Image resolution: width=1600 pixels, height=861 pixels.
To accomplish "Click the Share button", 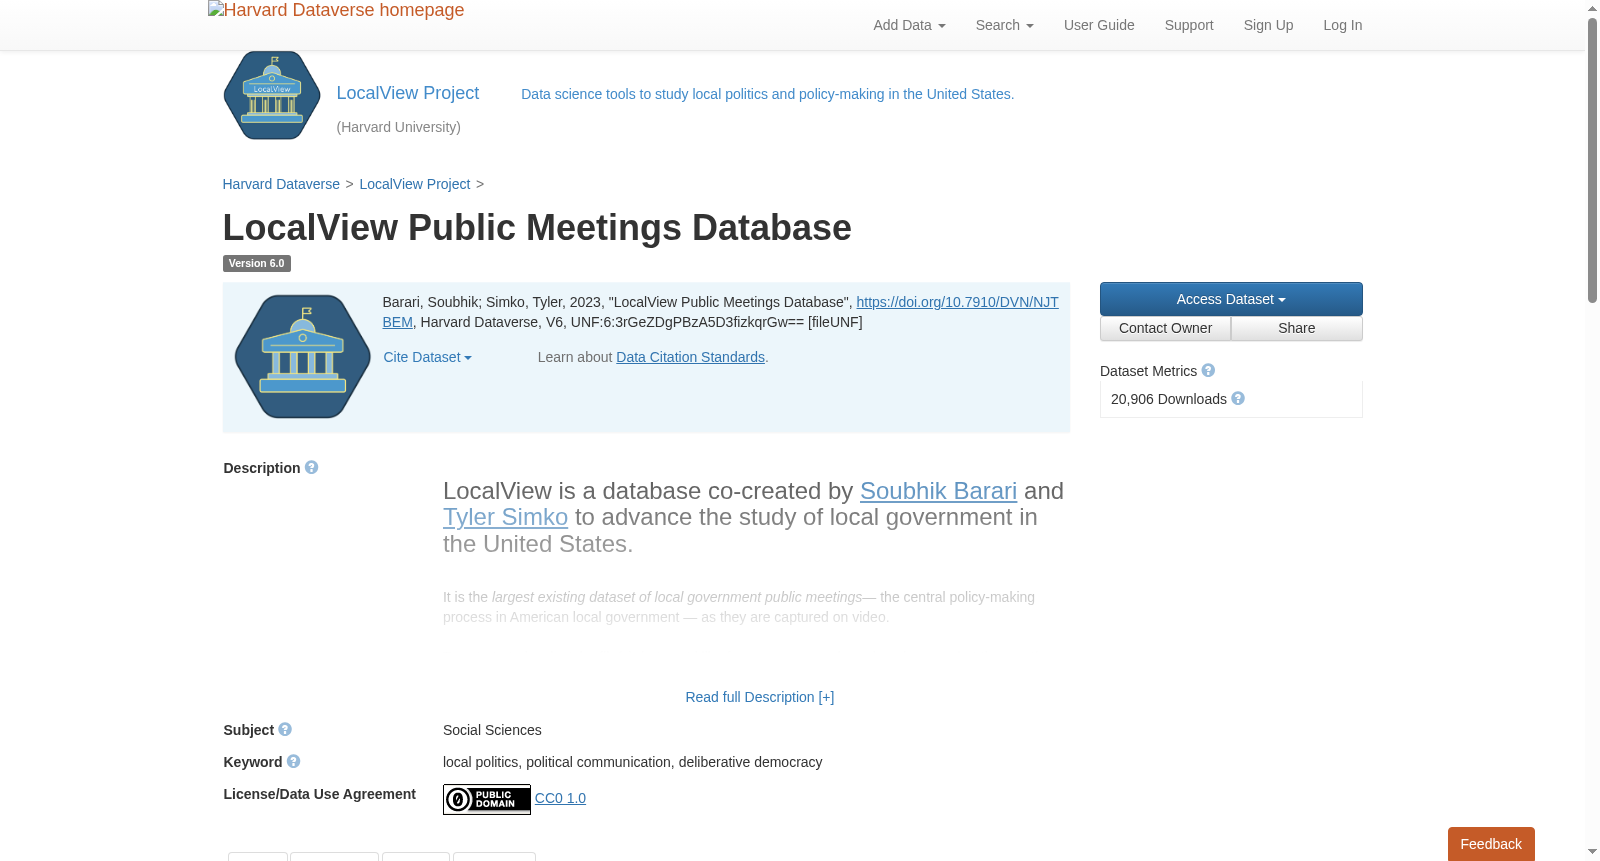I will pyautogui.click(x=1297, y=328).
